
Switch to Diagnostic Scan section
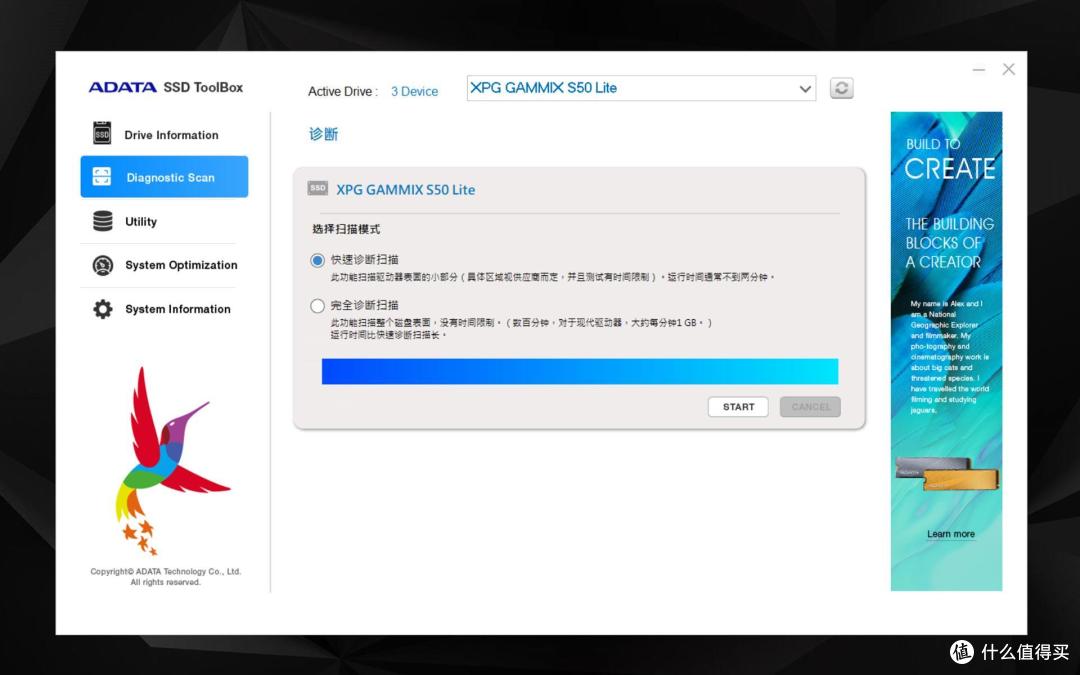(164, 176)
